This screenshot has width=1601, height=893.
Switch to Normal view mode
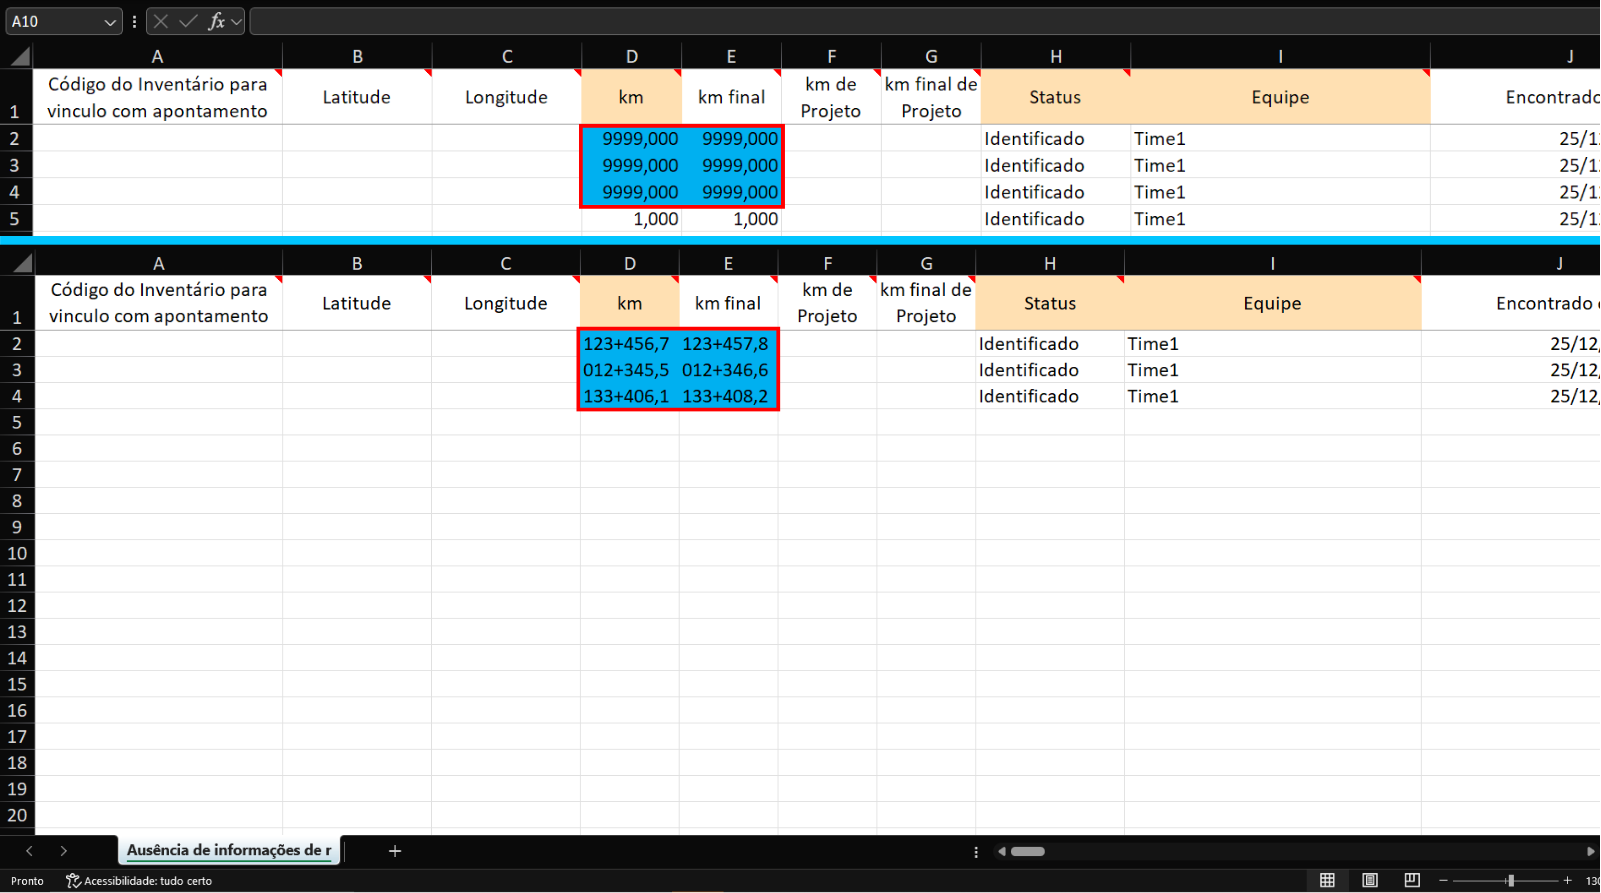tap(1327, 881)
